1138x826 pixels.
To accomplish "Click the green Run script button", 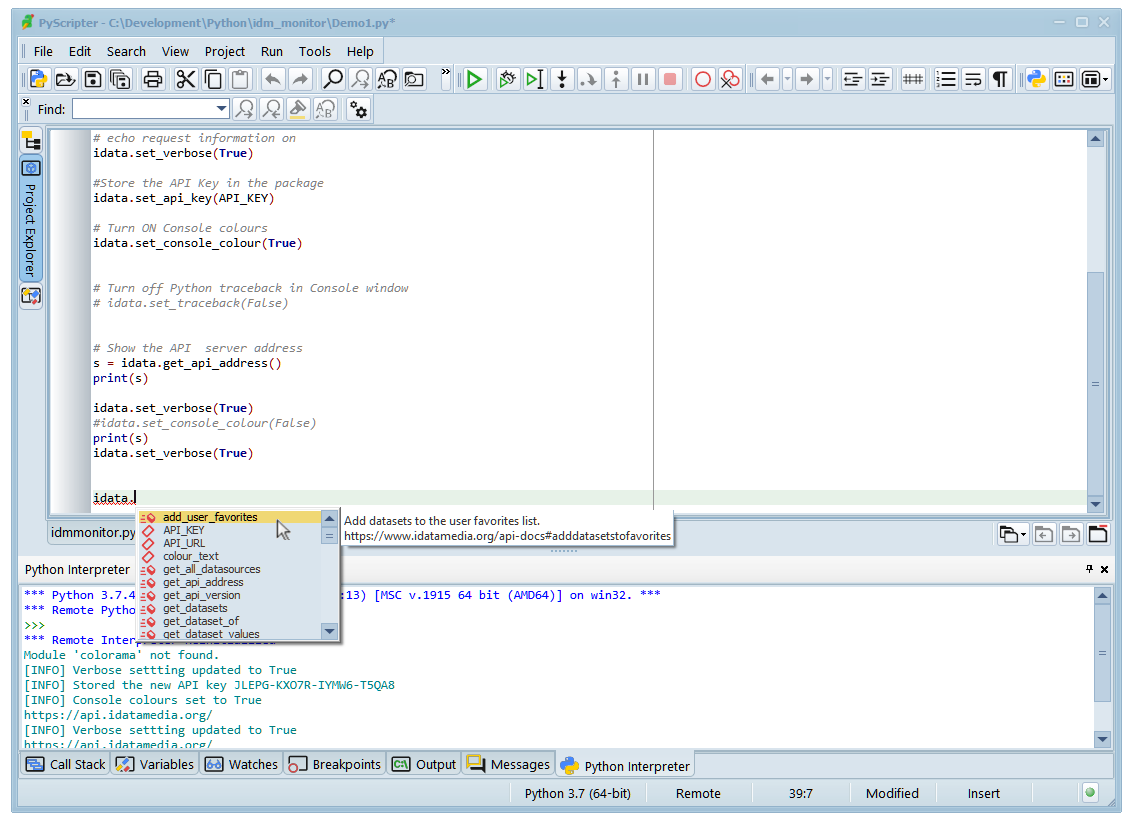I will (475, 79).
